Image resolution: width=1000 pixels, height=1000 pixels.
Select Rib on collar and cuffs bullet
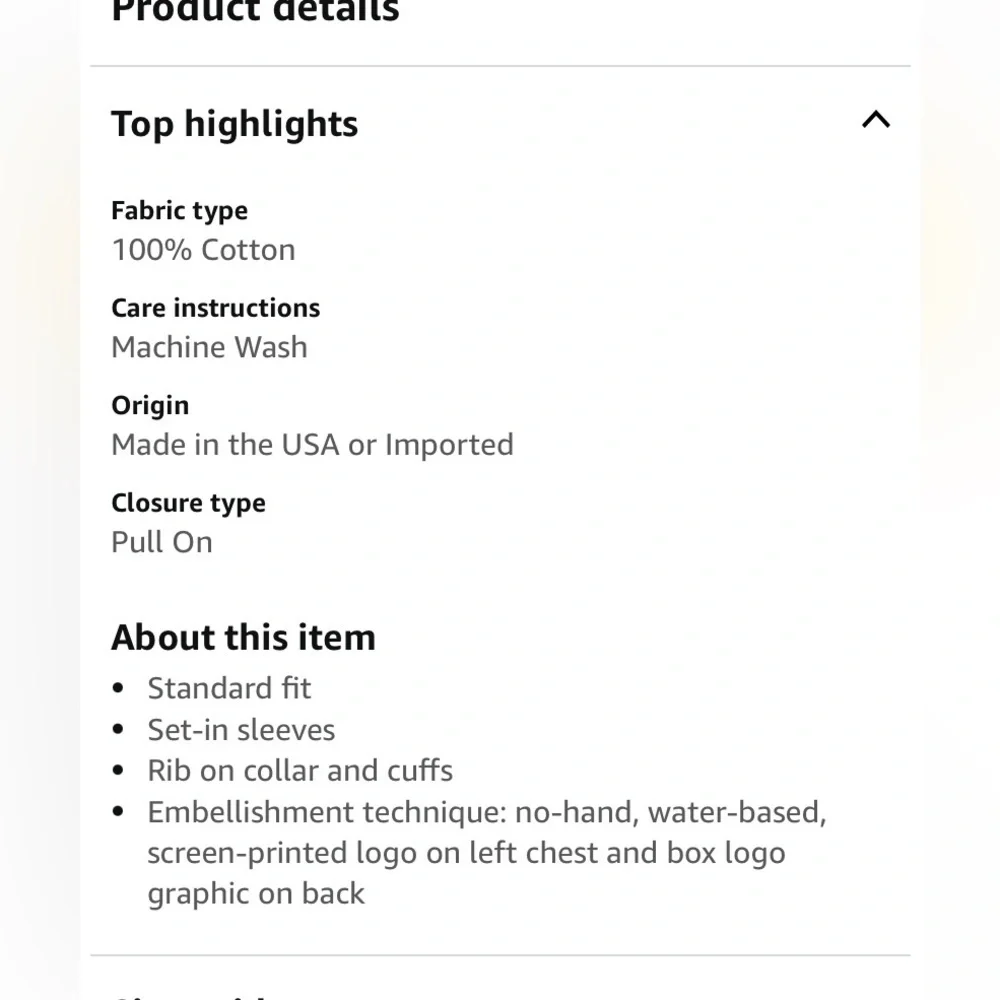(x=300, y=771)
